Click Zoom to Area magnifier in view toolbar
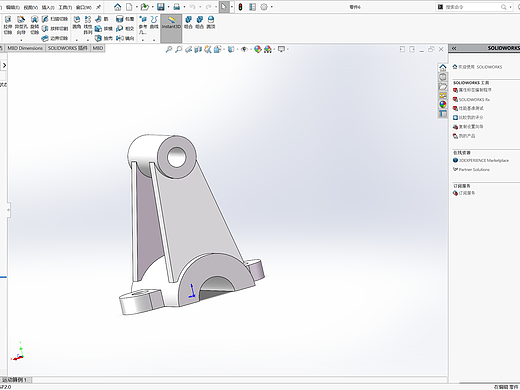The image size is (520, 390). pyautogui.click(x=179, y=49)
